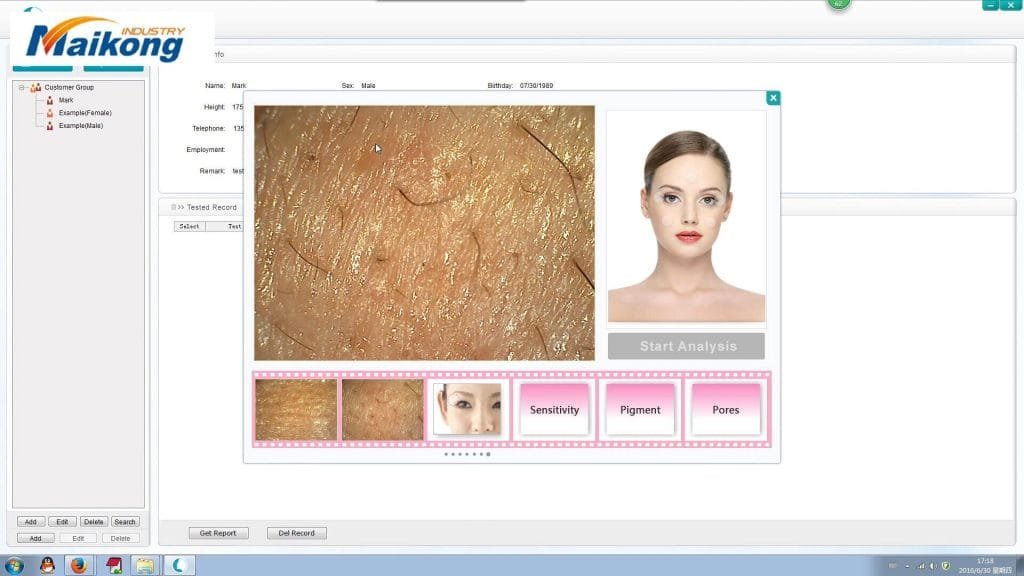
Task: Select the woman's eye-area thumbnail
Action: pyautogui.click(x=467, y=409)
